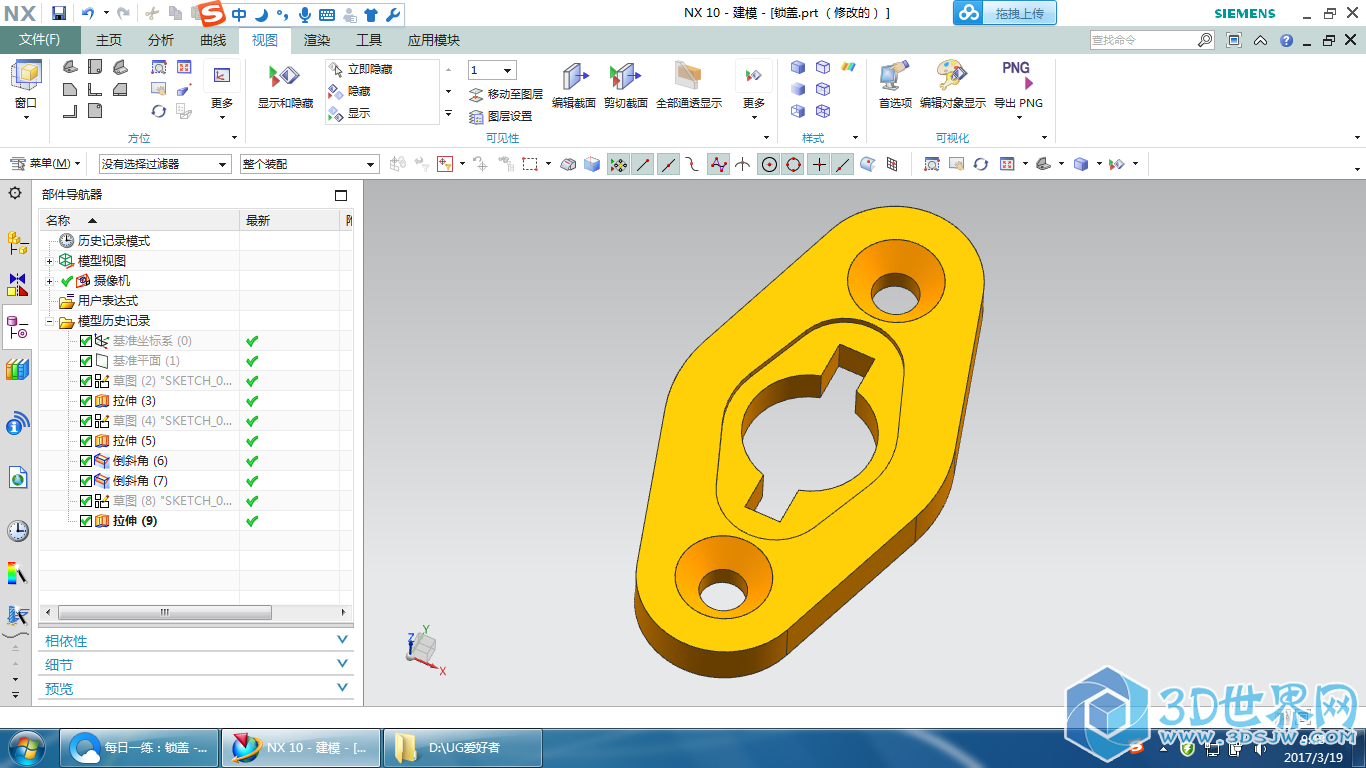
Task: Click 立即隐藏 (Immediate Hide)
Action: 360,69
